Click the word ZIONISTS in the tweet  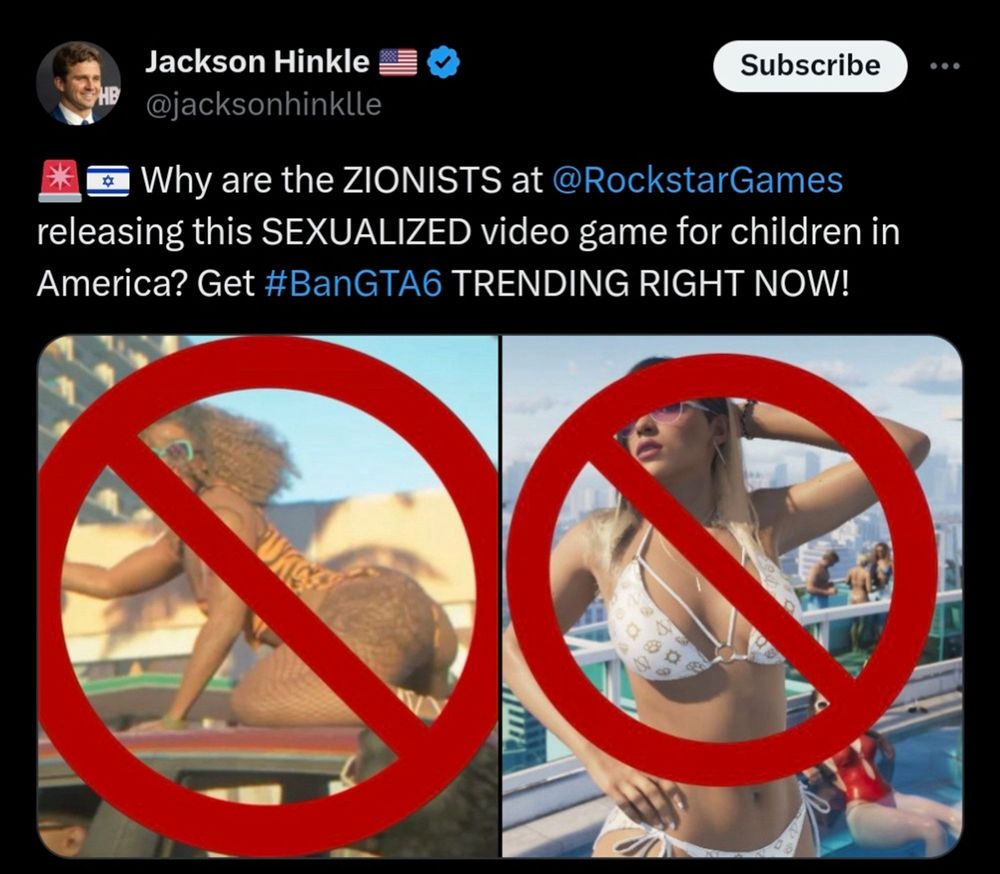(x=422, y=181)
